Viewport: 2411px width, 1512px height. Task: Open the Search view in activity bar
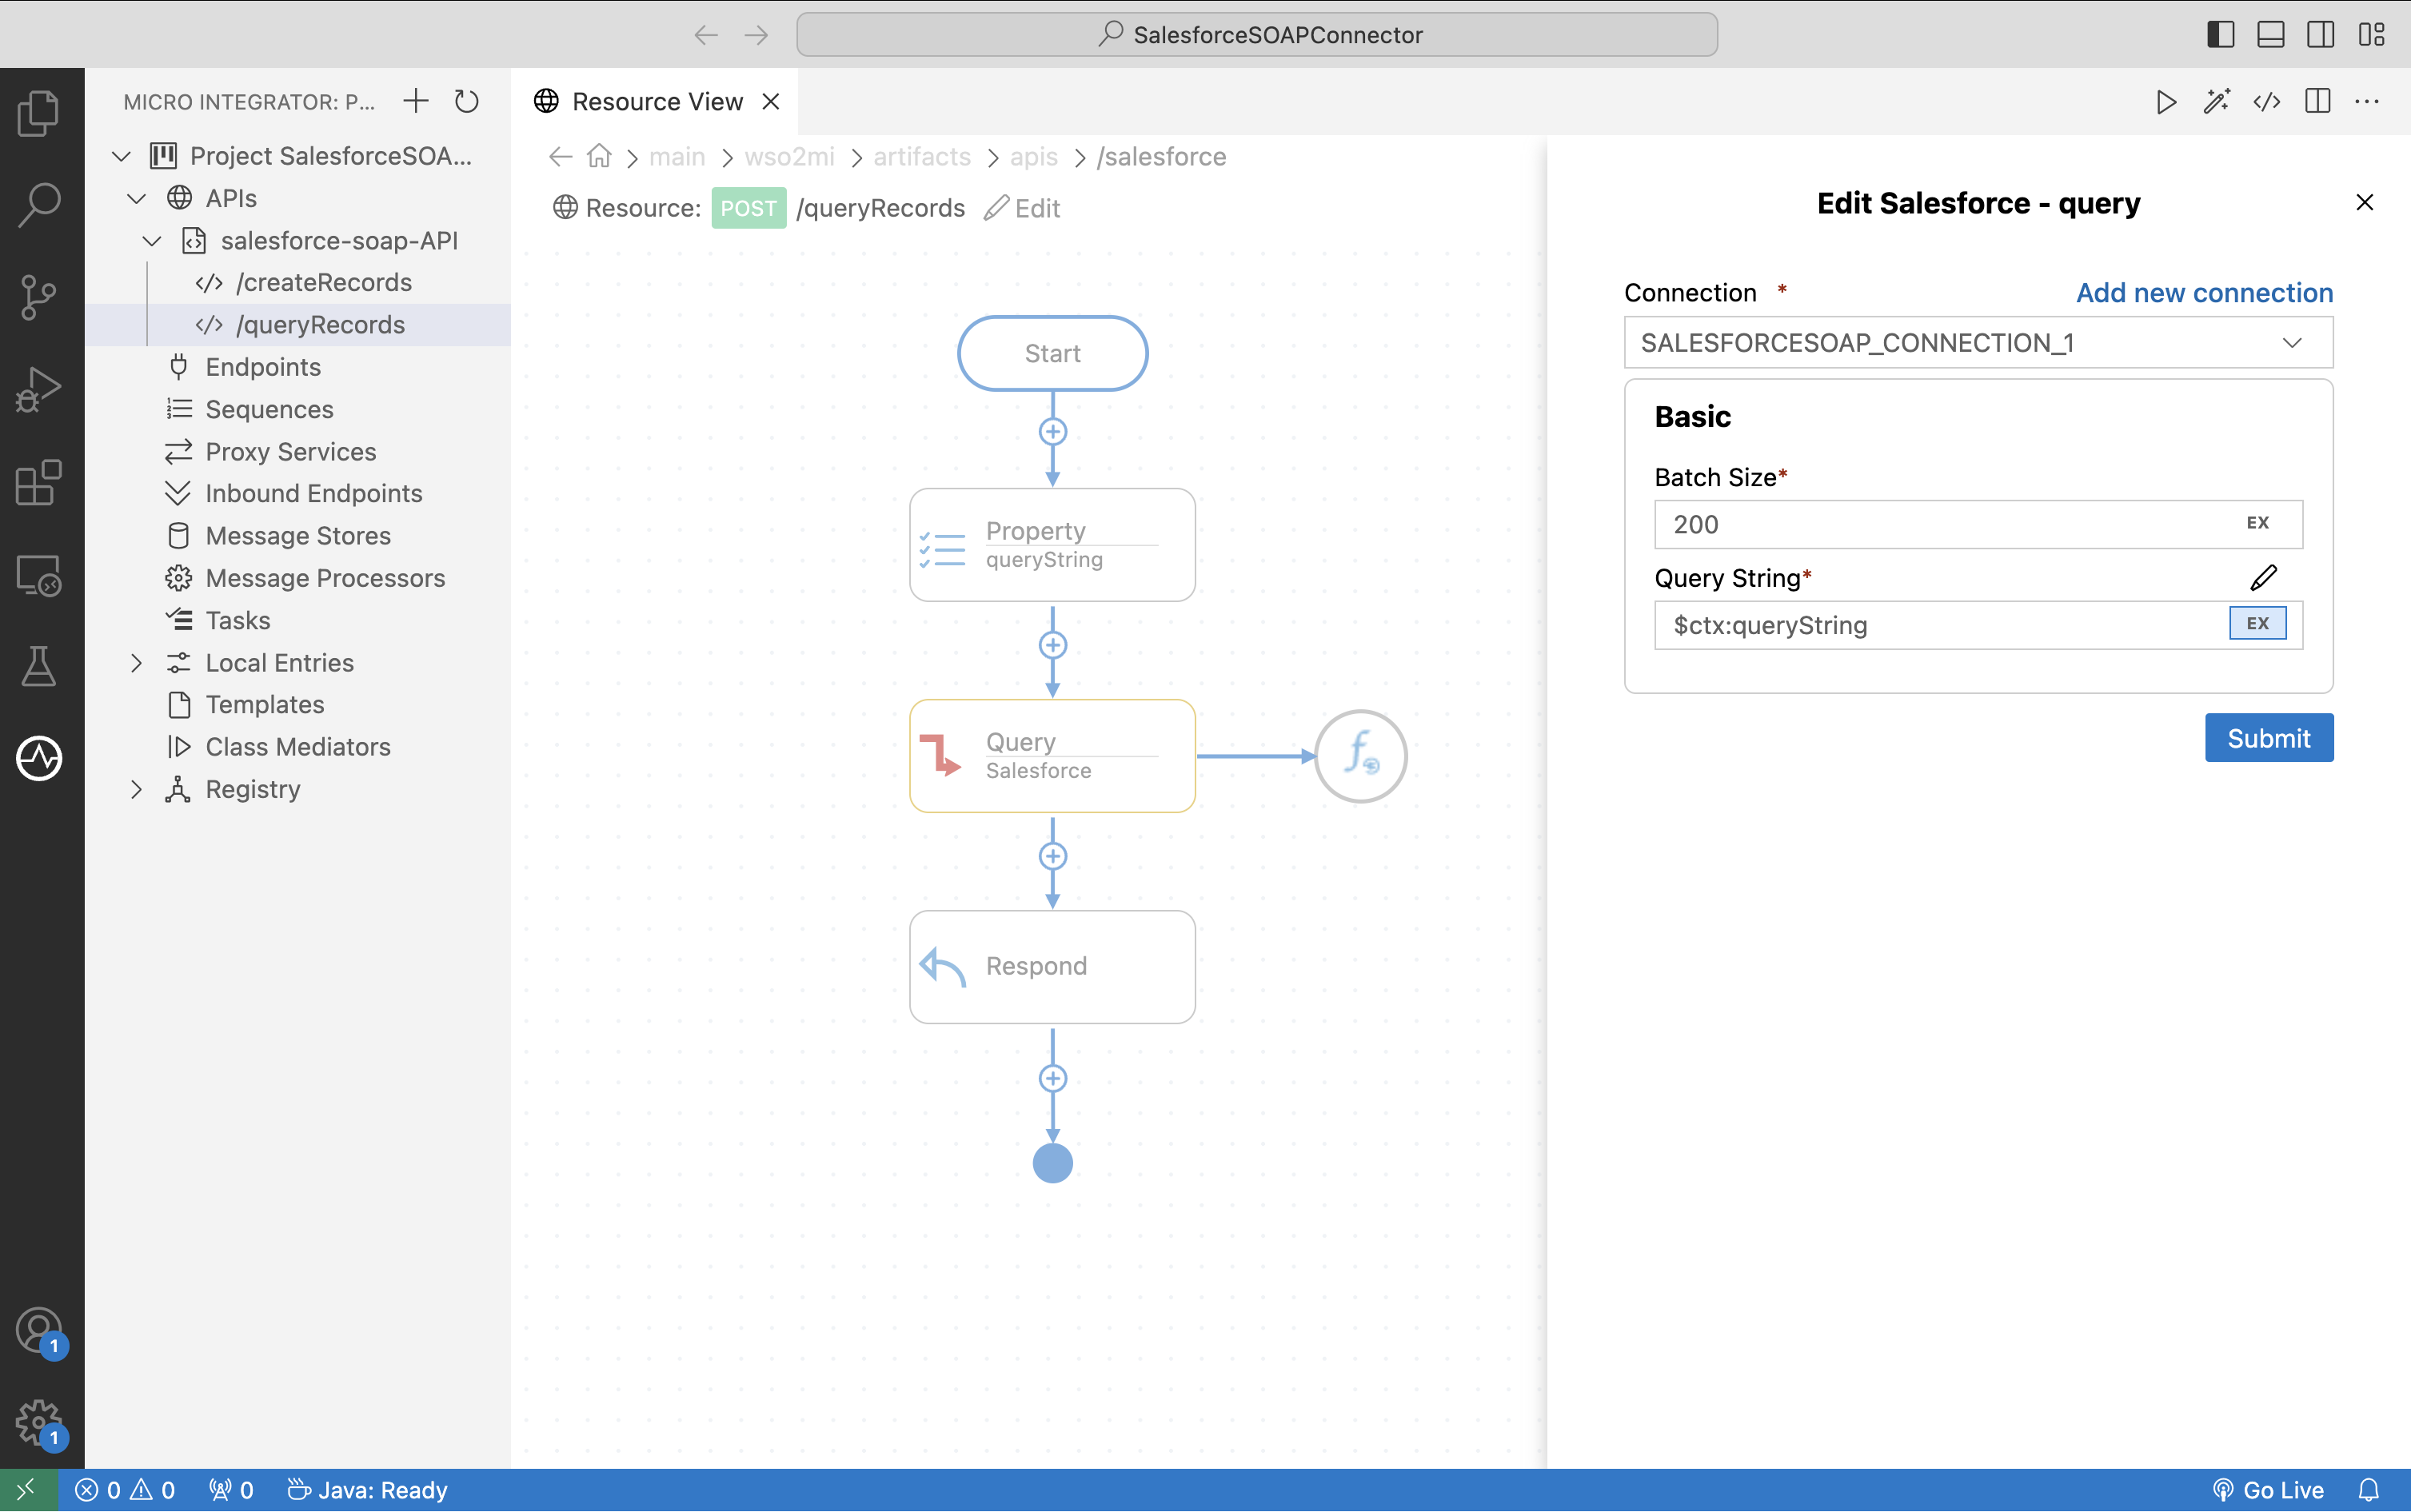[40, 205]
